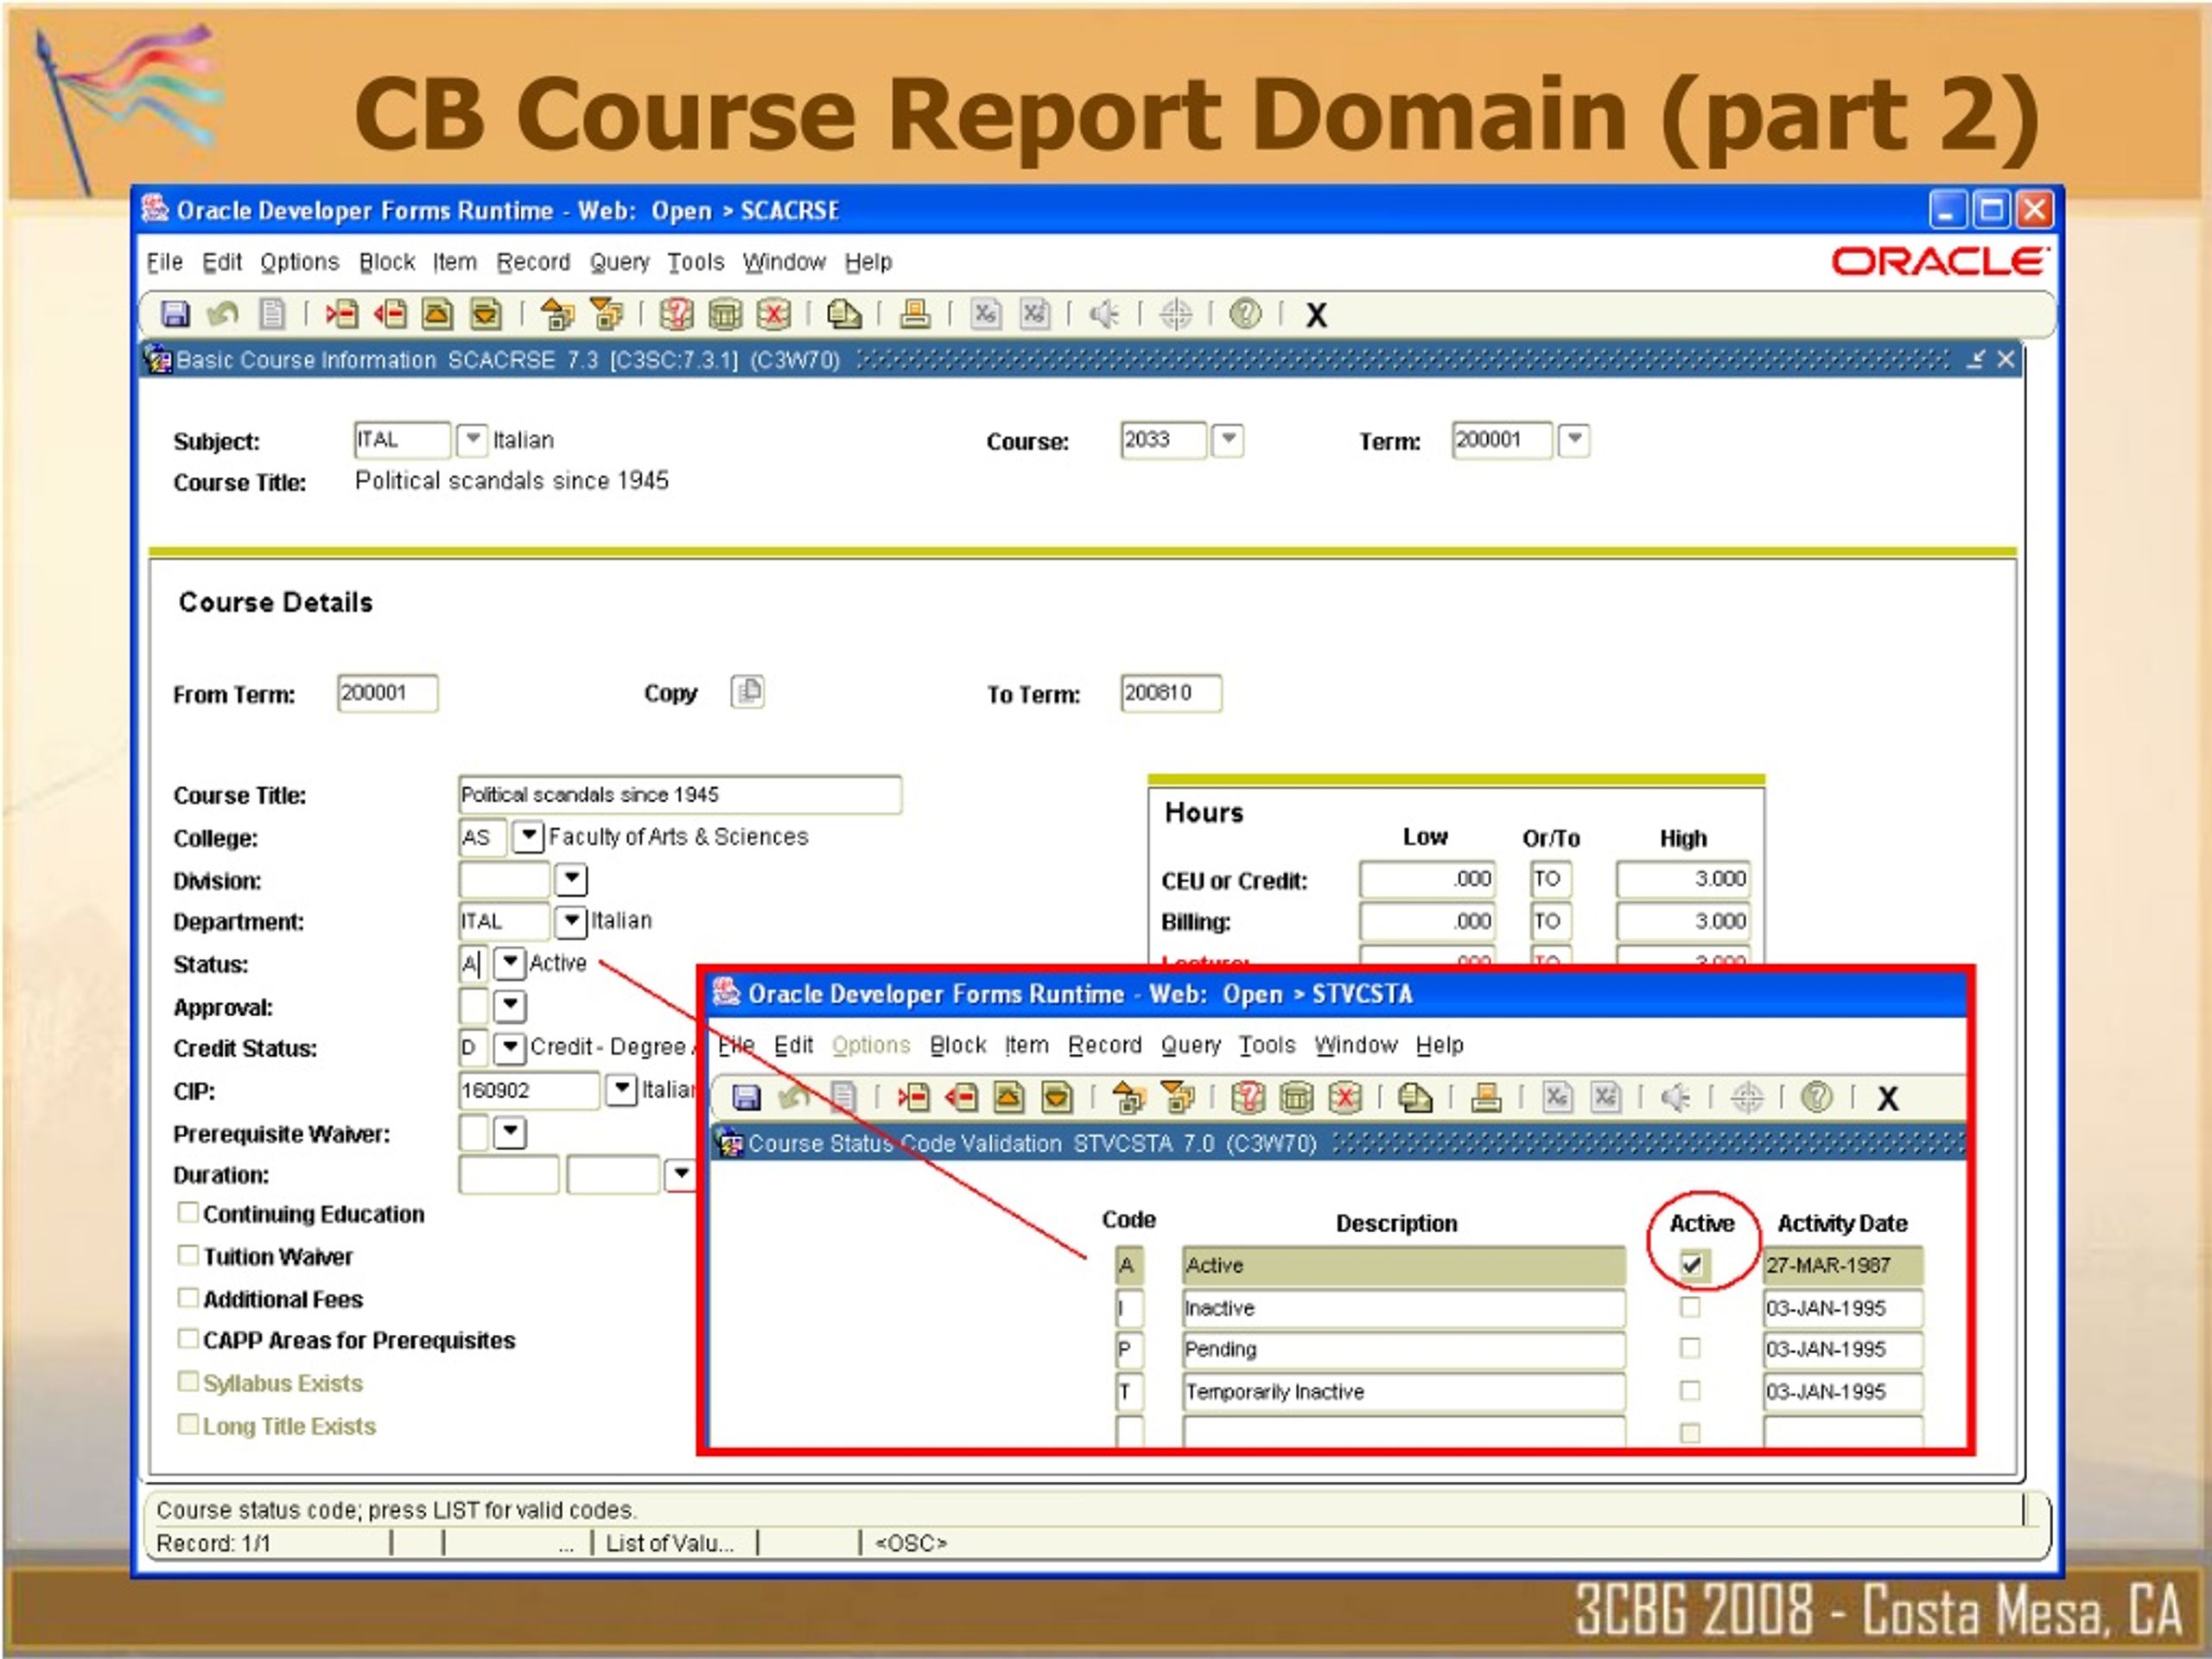2212x1659 pixels.
Task: Click Print icon in STVCSTA toolbar
Action: coord(1486,1097)
